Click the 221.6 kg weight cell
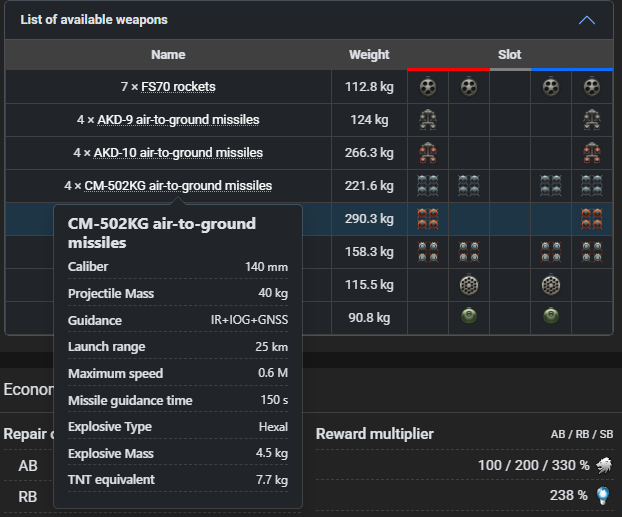 [369, 185]
